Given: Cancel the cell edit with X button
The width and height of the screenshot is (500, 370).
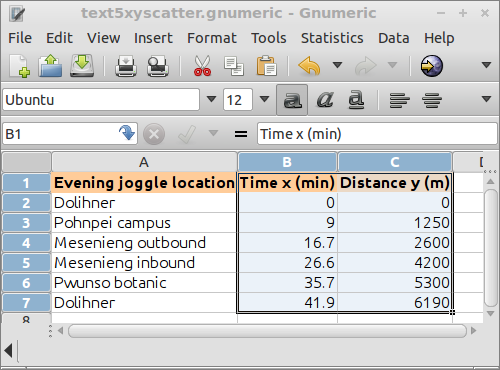Looking at the screenshot, I should pyautogui.click(x=154, y=134).
